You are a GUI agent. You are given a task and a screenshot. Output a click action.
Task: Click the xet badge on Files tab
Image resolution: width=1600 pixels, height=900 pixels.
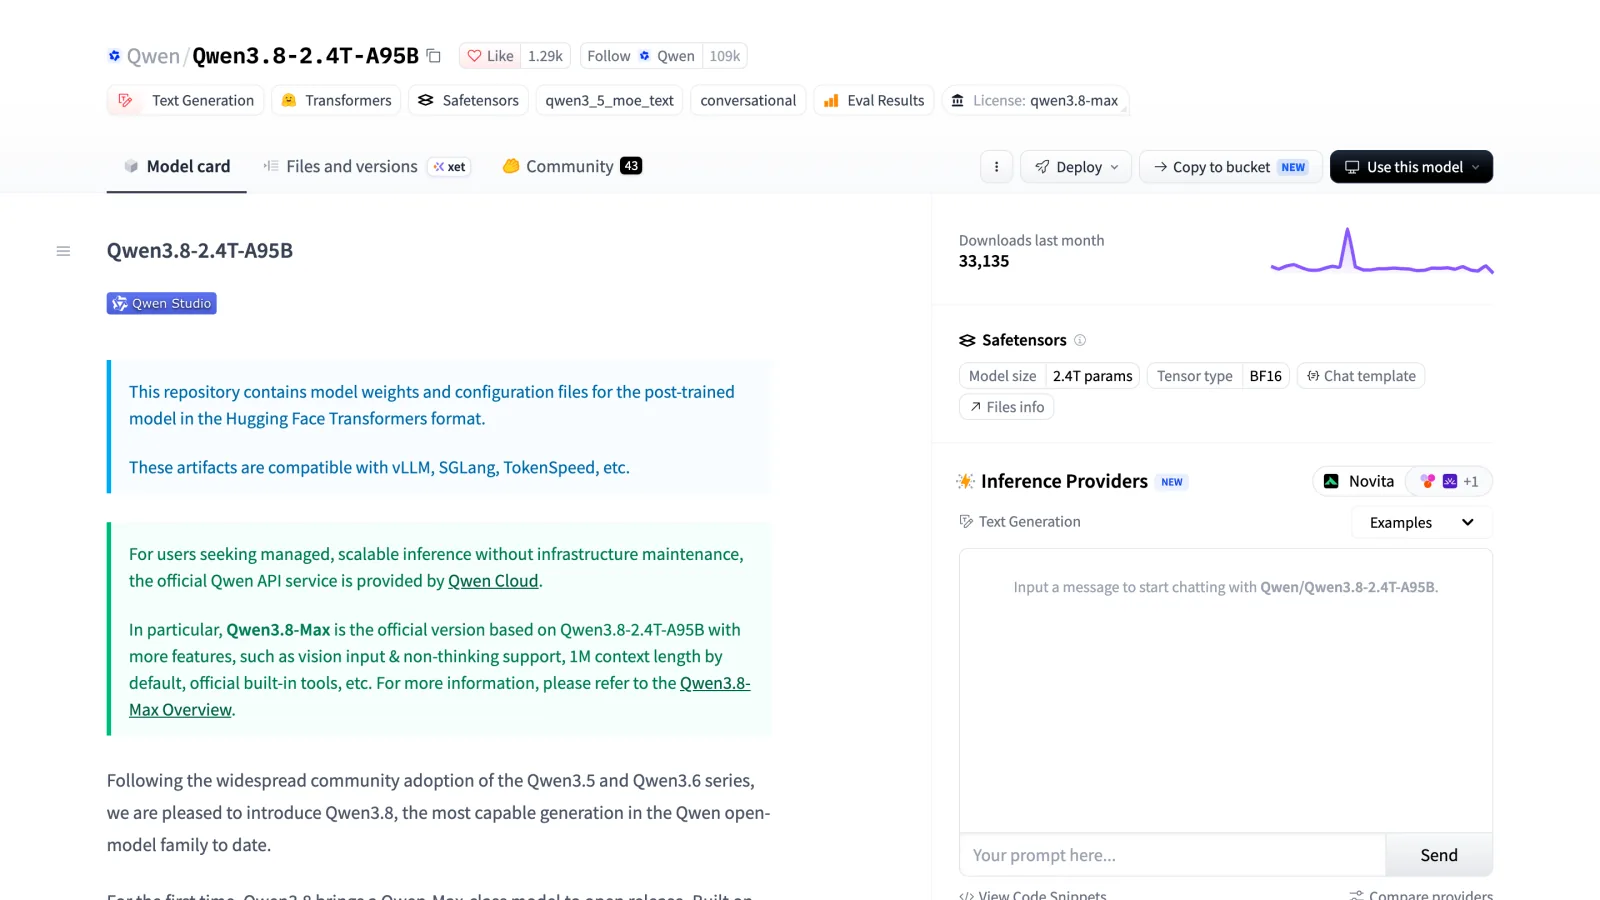pos(450,167)
